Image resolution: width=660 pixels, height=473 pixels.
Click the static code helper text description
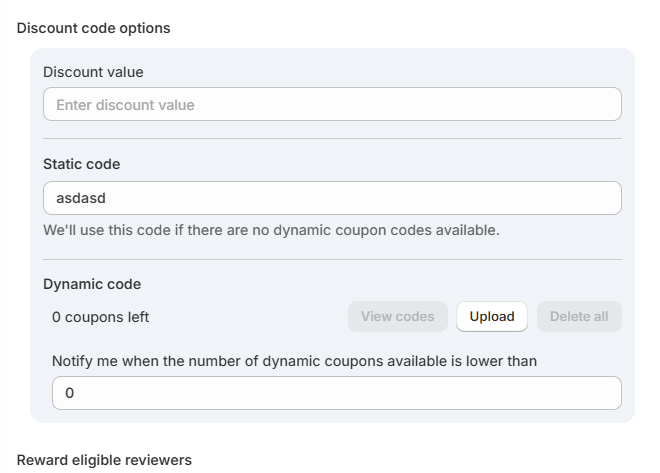click(x=270, y=230)
